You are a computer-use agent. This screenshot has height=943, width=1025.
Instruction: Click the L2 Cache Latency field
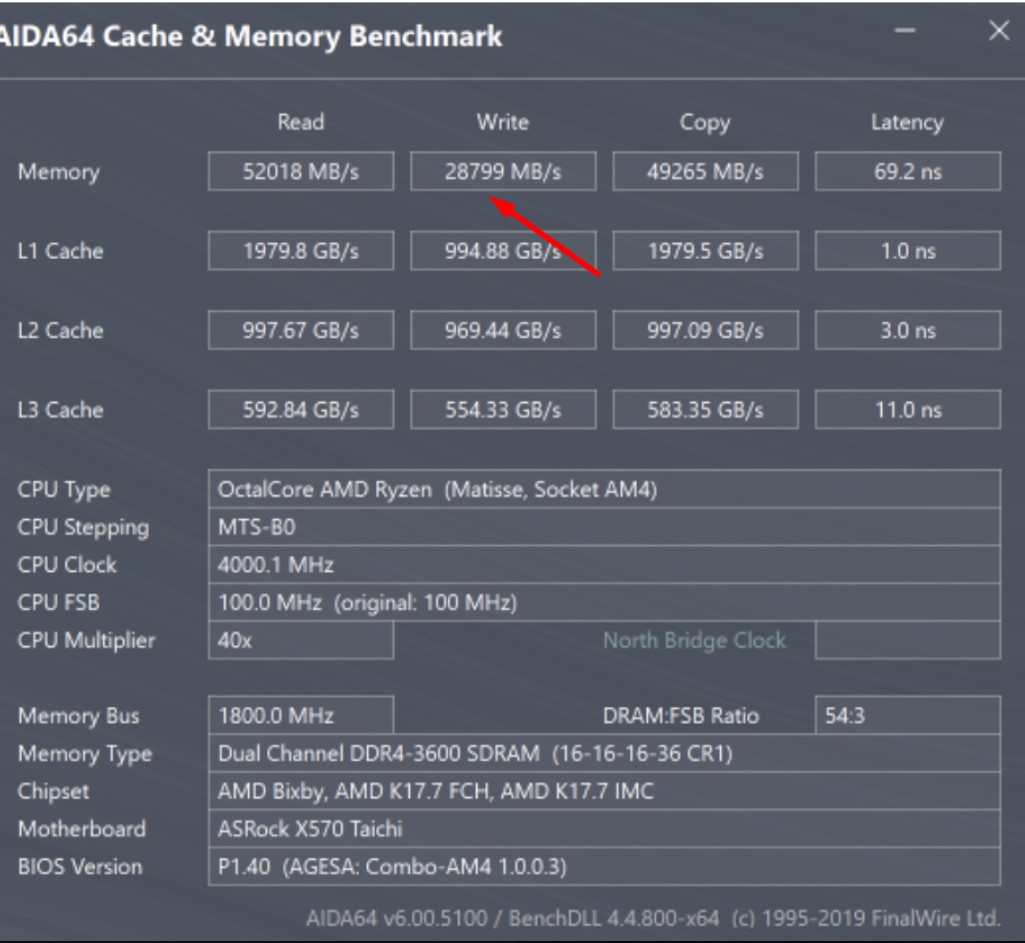pyautogui.click(x=907, y=330)
